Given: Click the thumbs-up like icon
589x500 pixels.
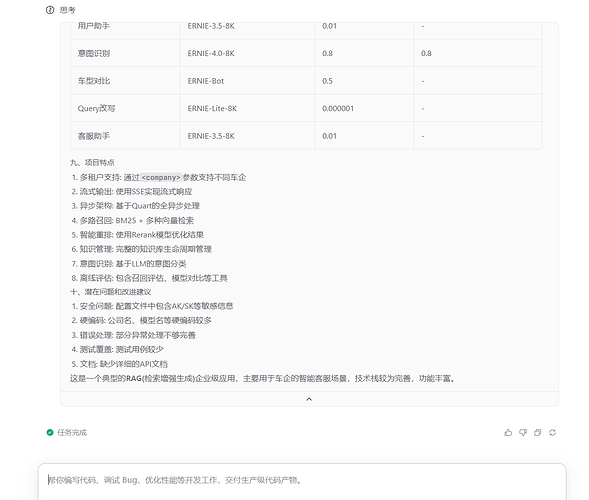Looking at the screenshot, I should [x=508, y=432].
